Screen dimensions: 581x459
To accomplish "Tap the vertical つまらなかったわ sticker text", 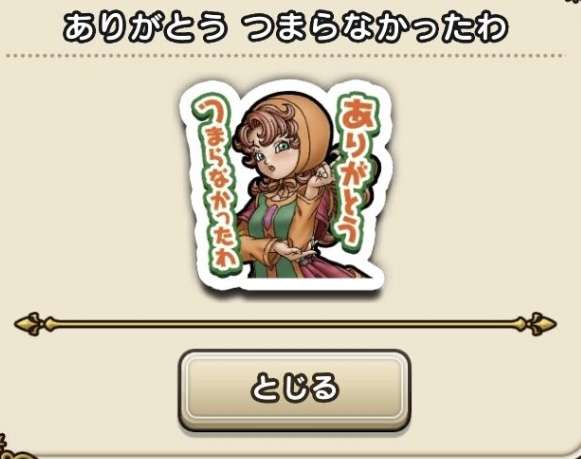I will [216, 187].
